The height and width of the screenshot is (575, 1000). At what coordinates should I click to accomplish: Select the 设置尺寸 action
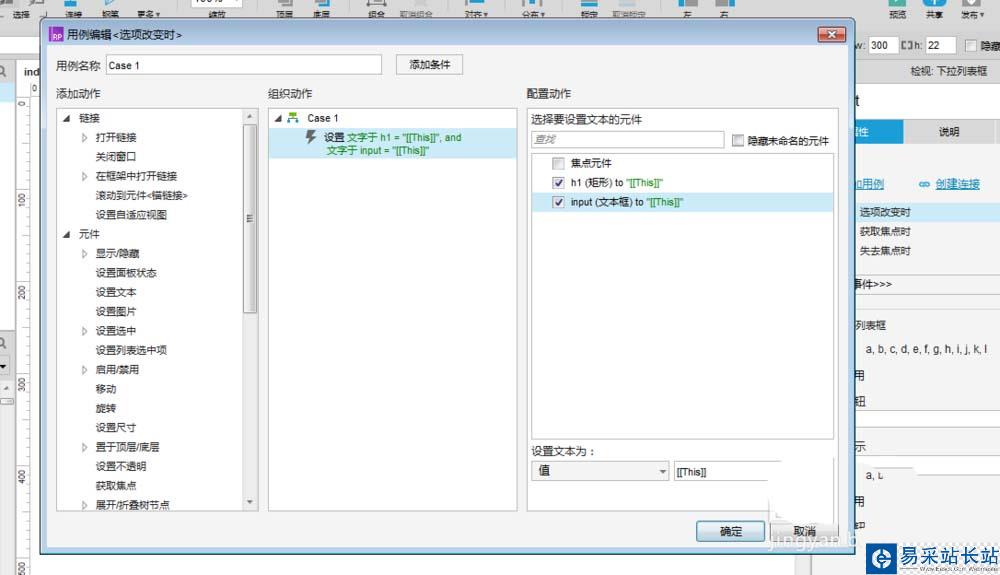(115, 428)
